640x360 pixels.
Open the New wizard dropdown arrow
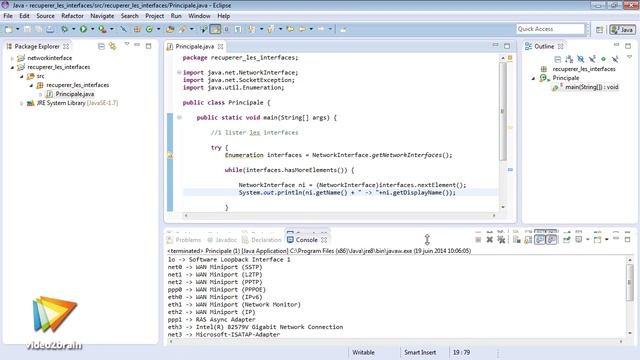pyautogui.click(x=18, y=29)
